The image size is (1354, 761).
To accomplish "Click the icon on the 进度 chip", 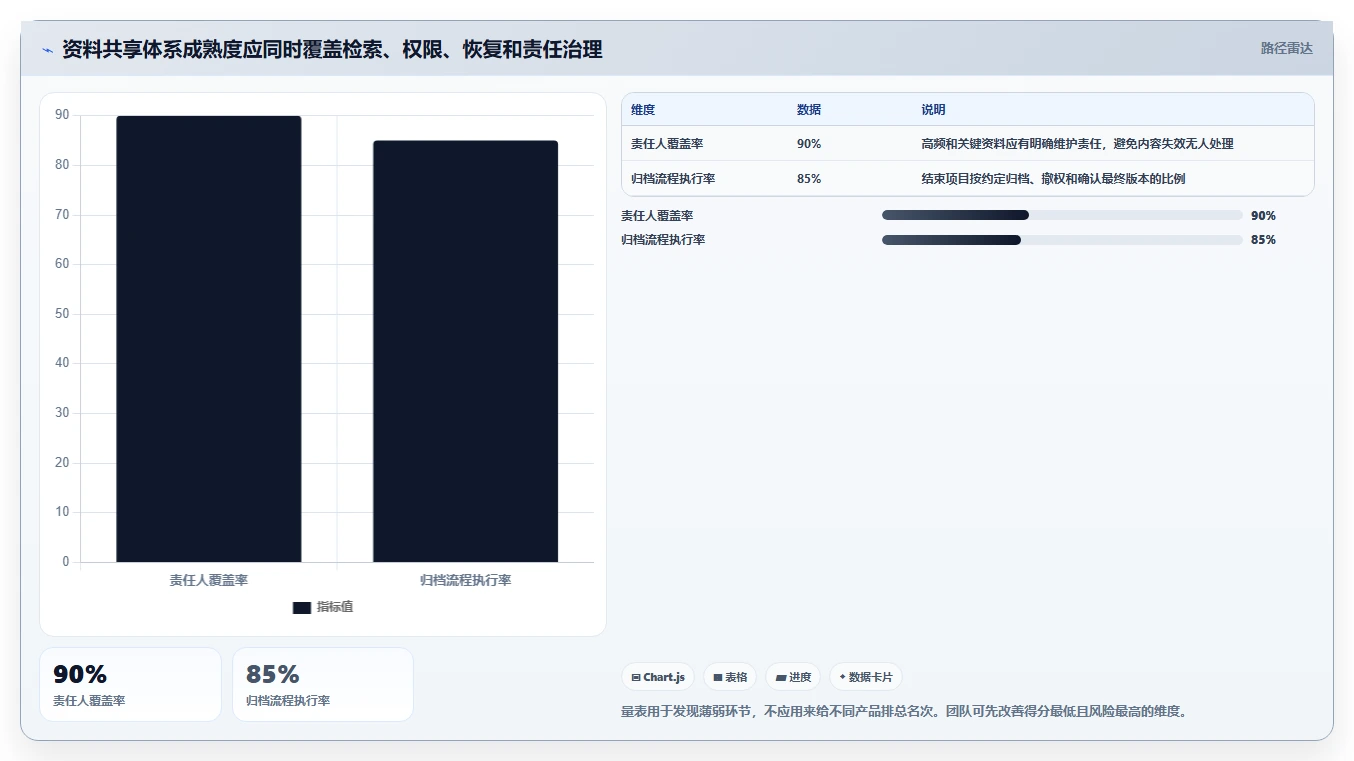I will coord(781,677).
